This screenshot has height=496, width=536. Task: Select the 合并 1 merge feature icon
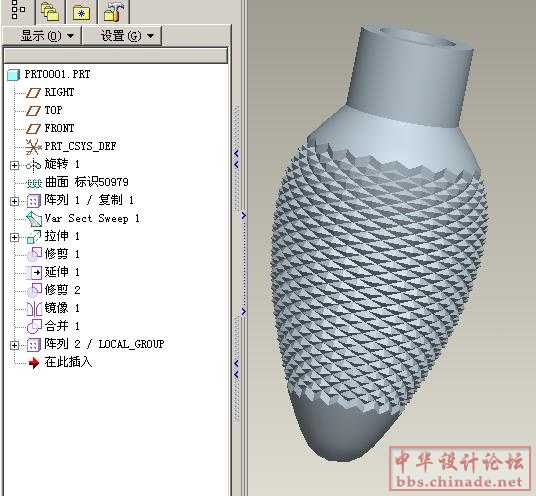(34, 326)
